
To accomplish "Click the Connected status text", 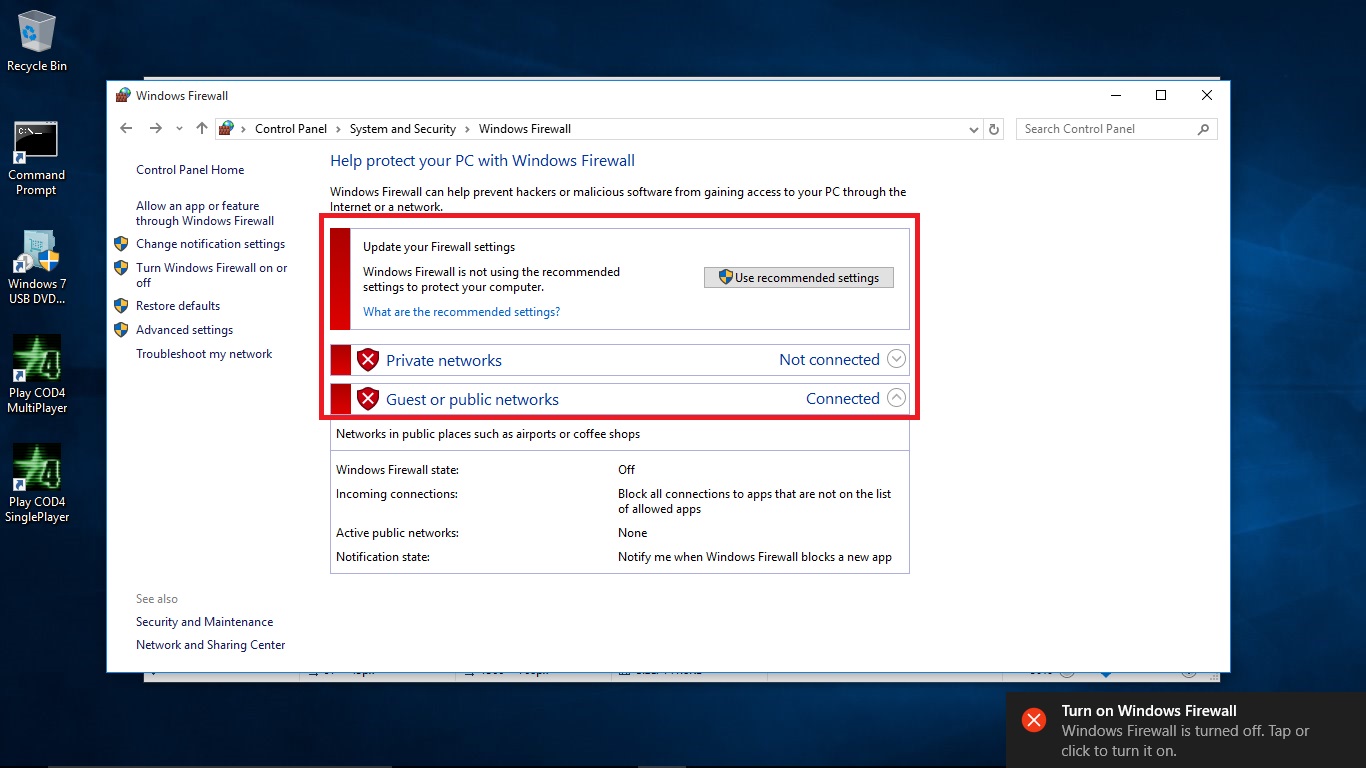I will pyautogui.click(x=843, y=398).
